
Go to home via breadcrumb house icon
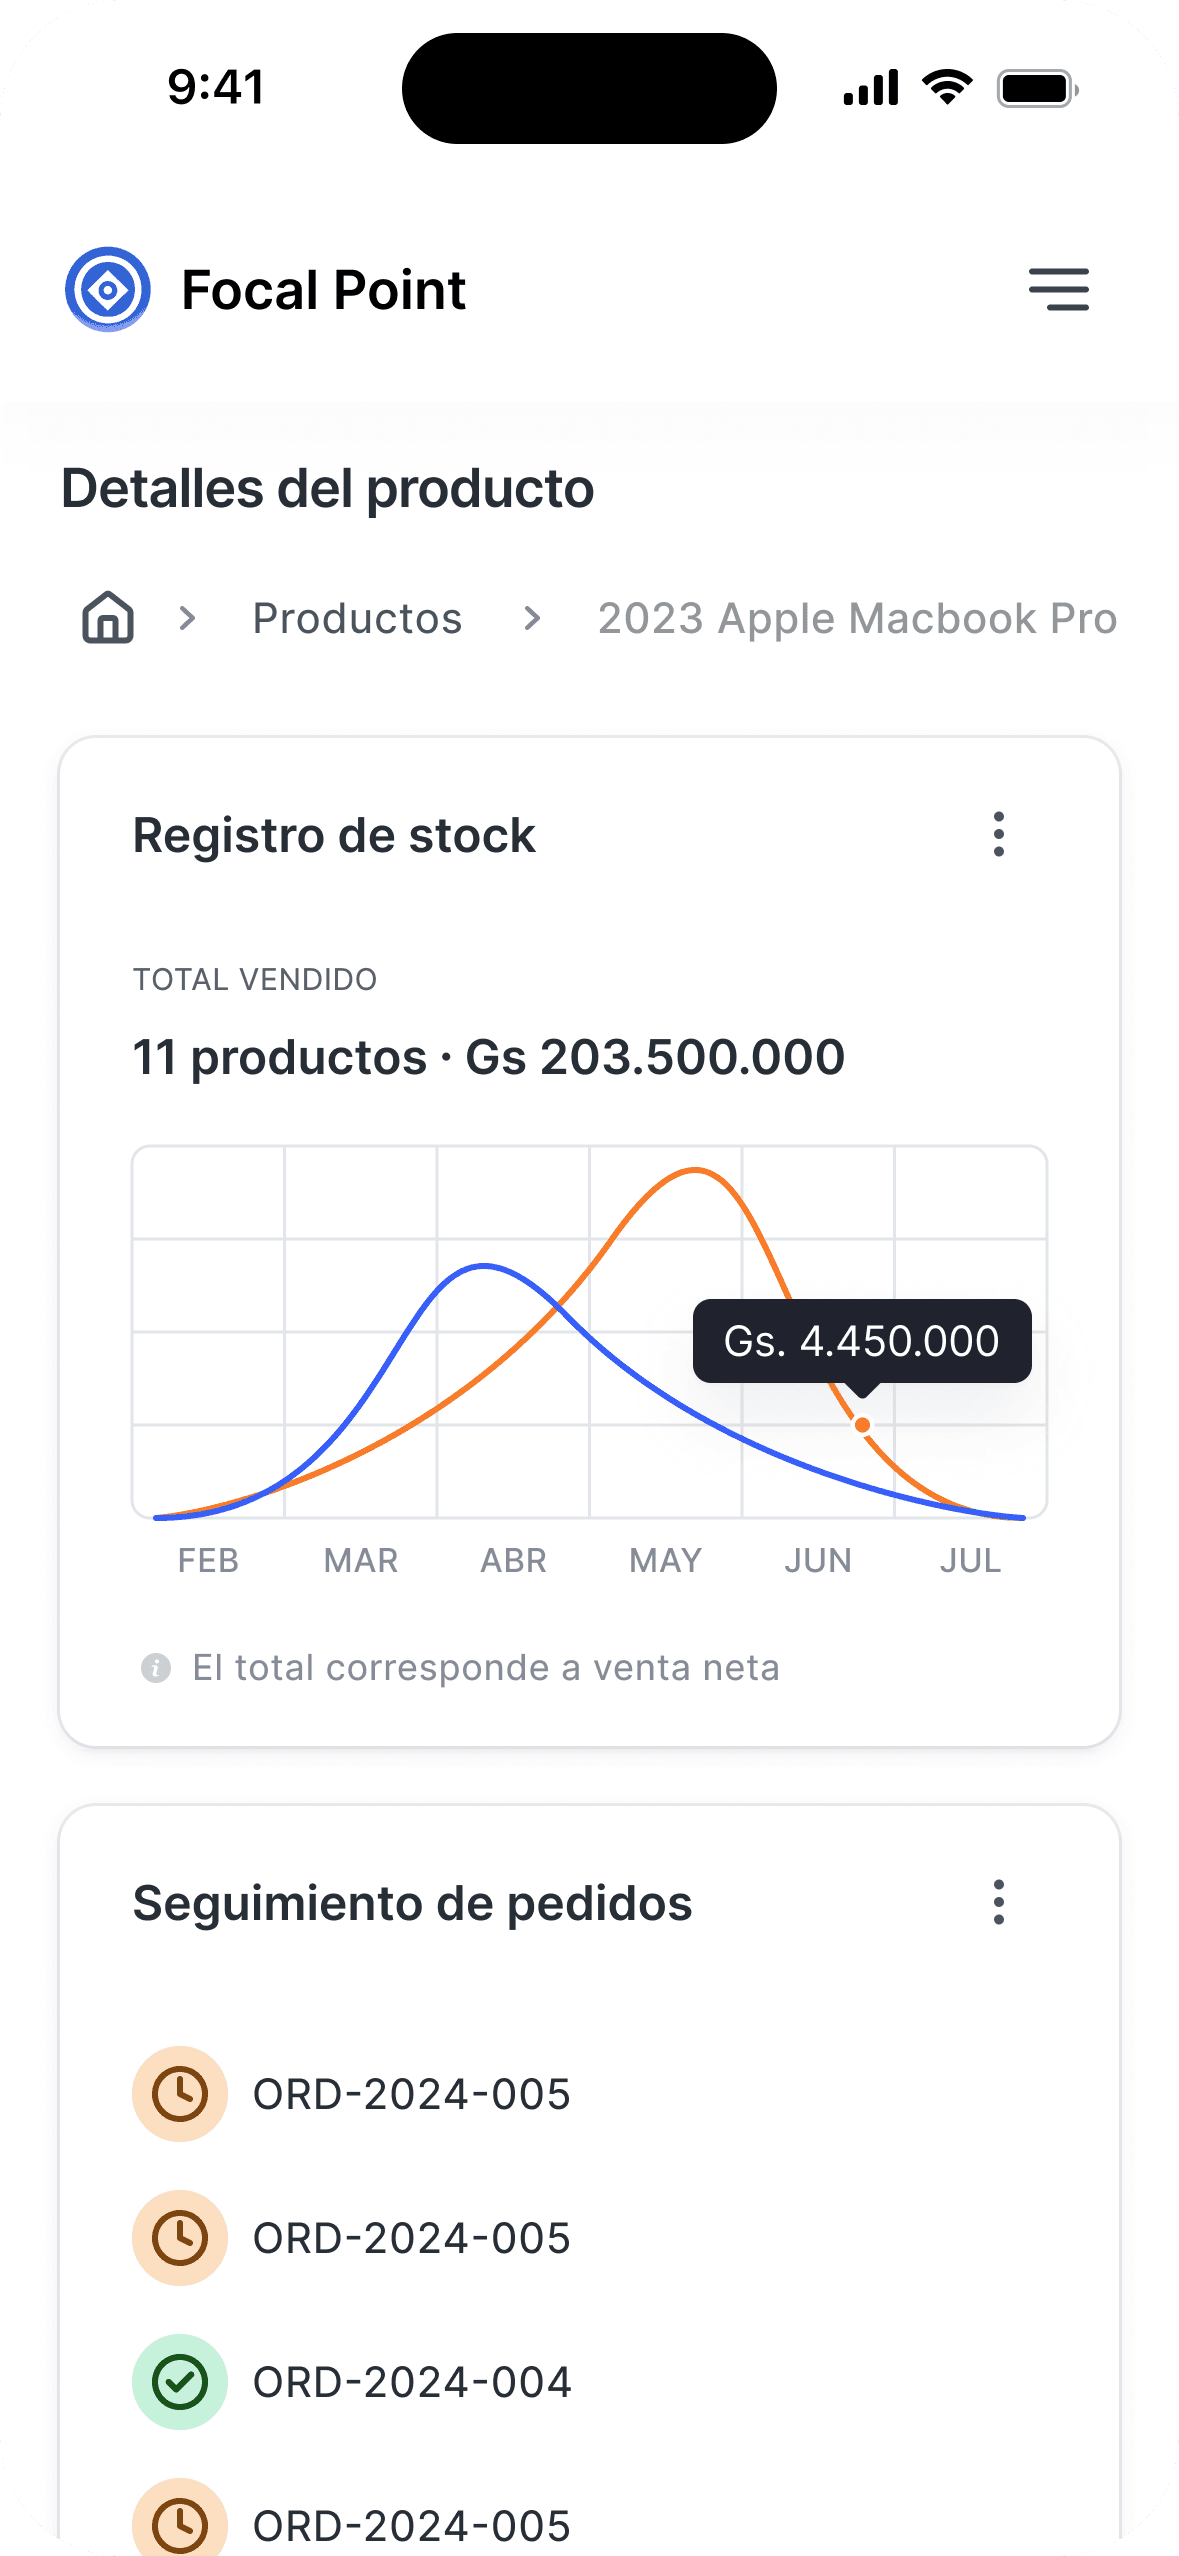coord(108,617)
